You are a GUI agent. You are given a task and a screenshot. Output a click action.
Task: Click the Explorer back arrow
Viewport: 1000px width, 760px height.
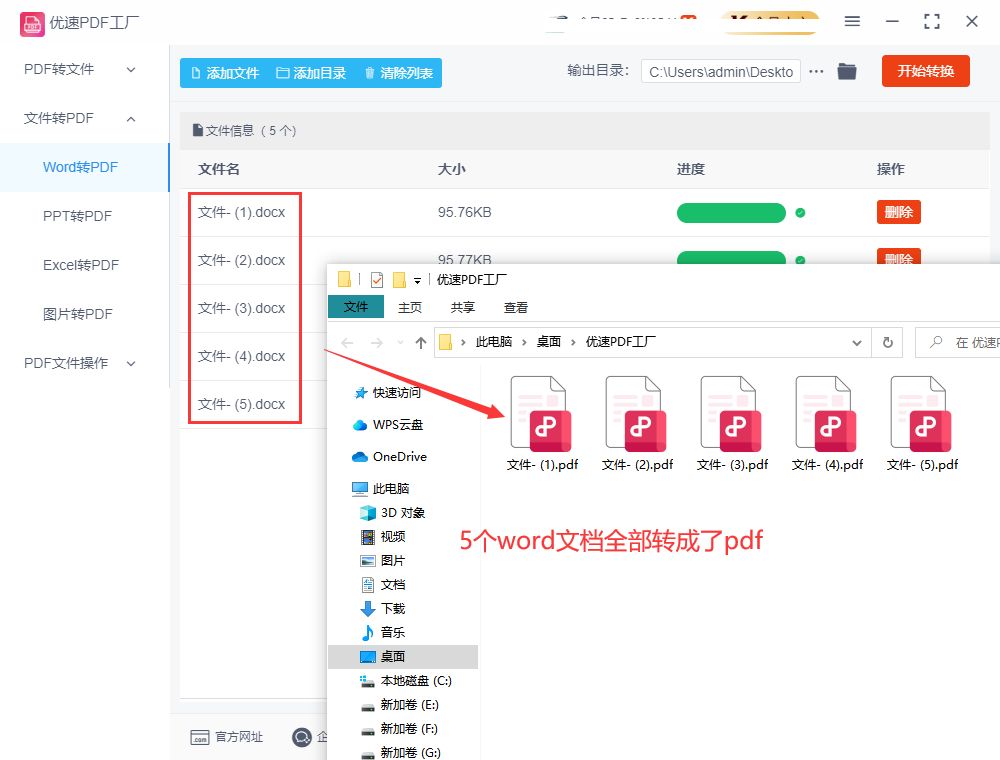point(347,343)
